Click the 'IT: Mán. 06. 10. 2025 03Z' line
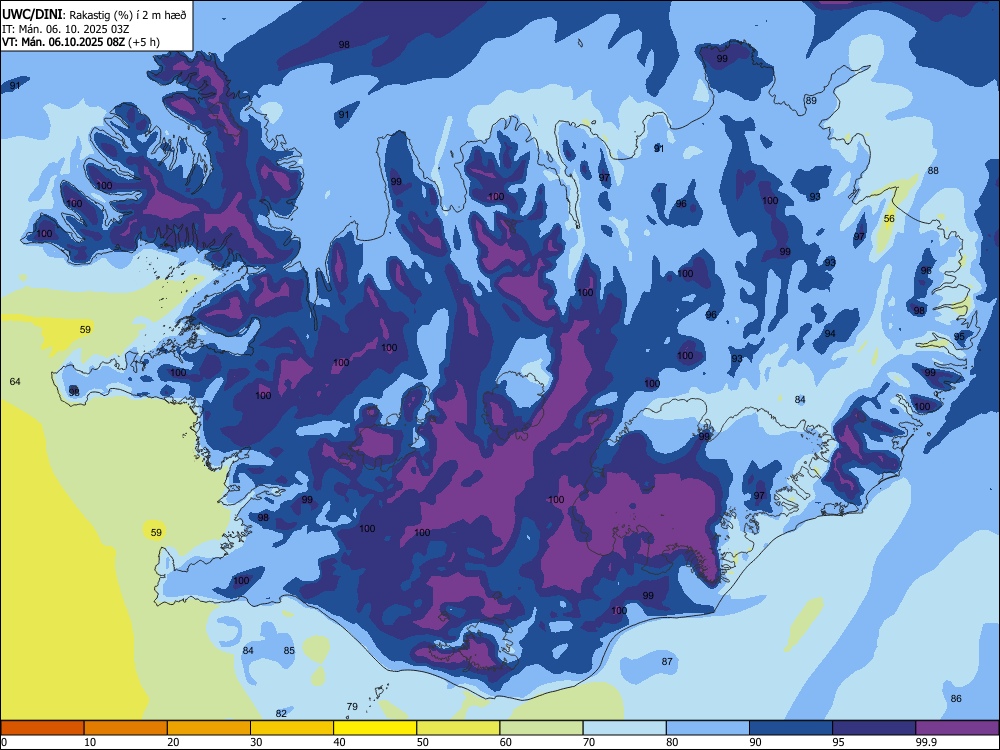 point(65,29)
